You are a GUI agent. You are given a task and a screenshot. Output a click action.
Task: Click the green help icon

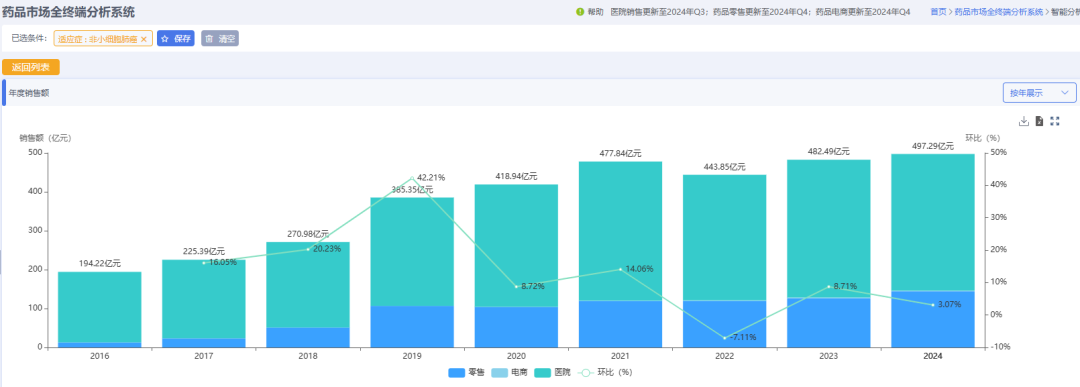579,12
